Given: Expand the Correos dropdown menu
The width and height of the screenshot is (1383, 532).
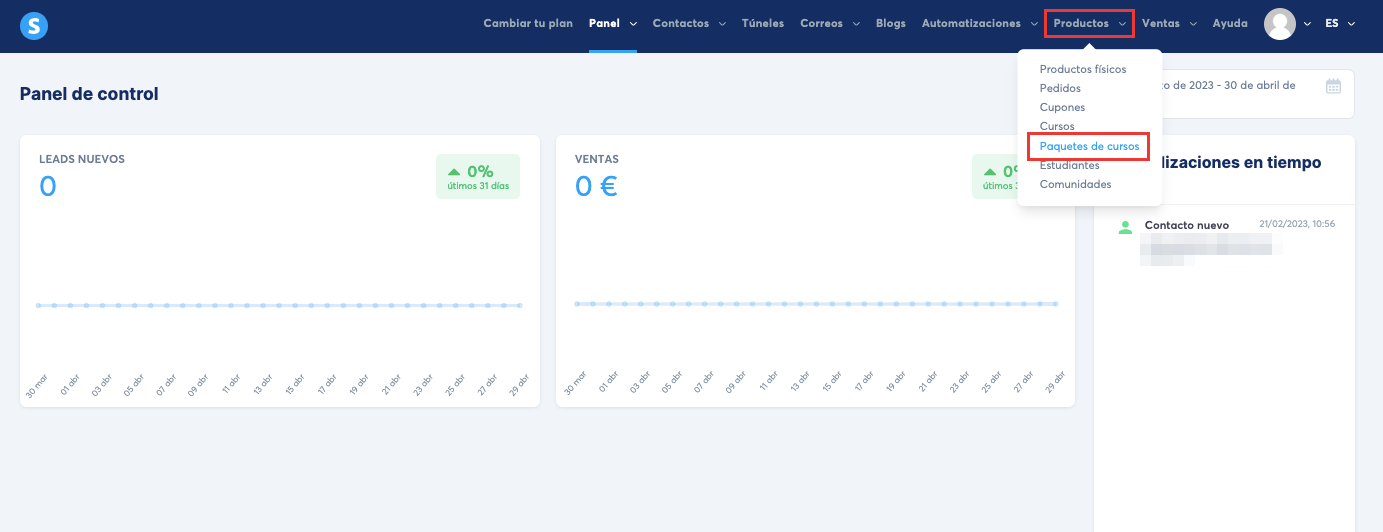Looking at the screenshot, I should tap(829, 24).
